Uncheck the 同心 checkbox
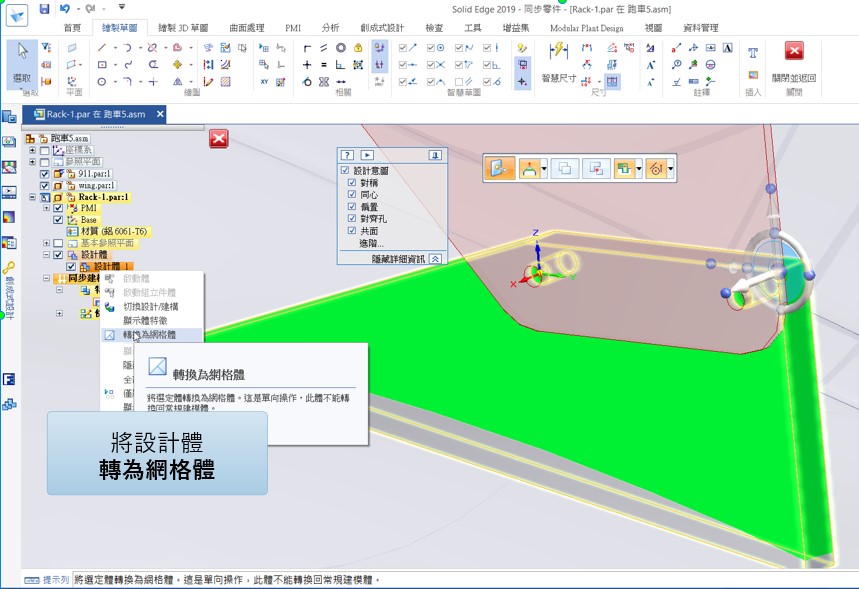Image resolution: width=859 pixels, height=589 pixels. point(352,195)
